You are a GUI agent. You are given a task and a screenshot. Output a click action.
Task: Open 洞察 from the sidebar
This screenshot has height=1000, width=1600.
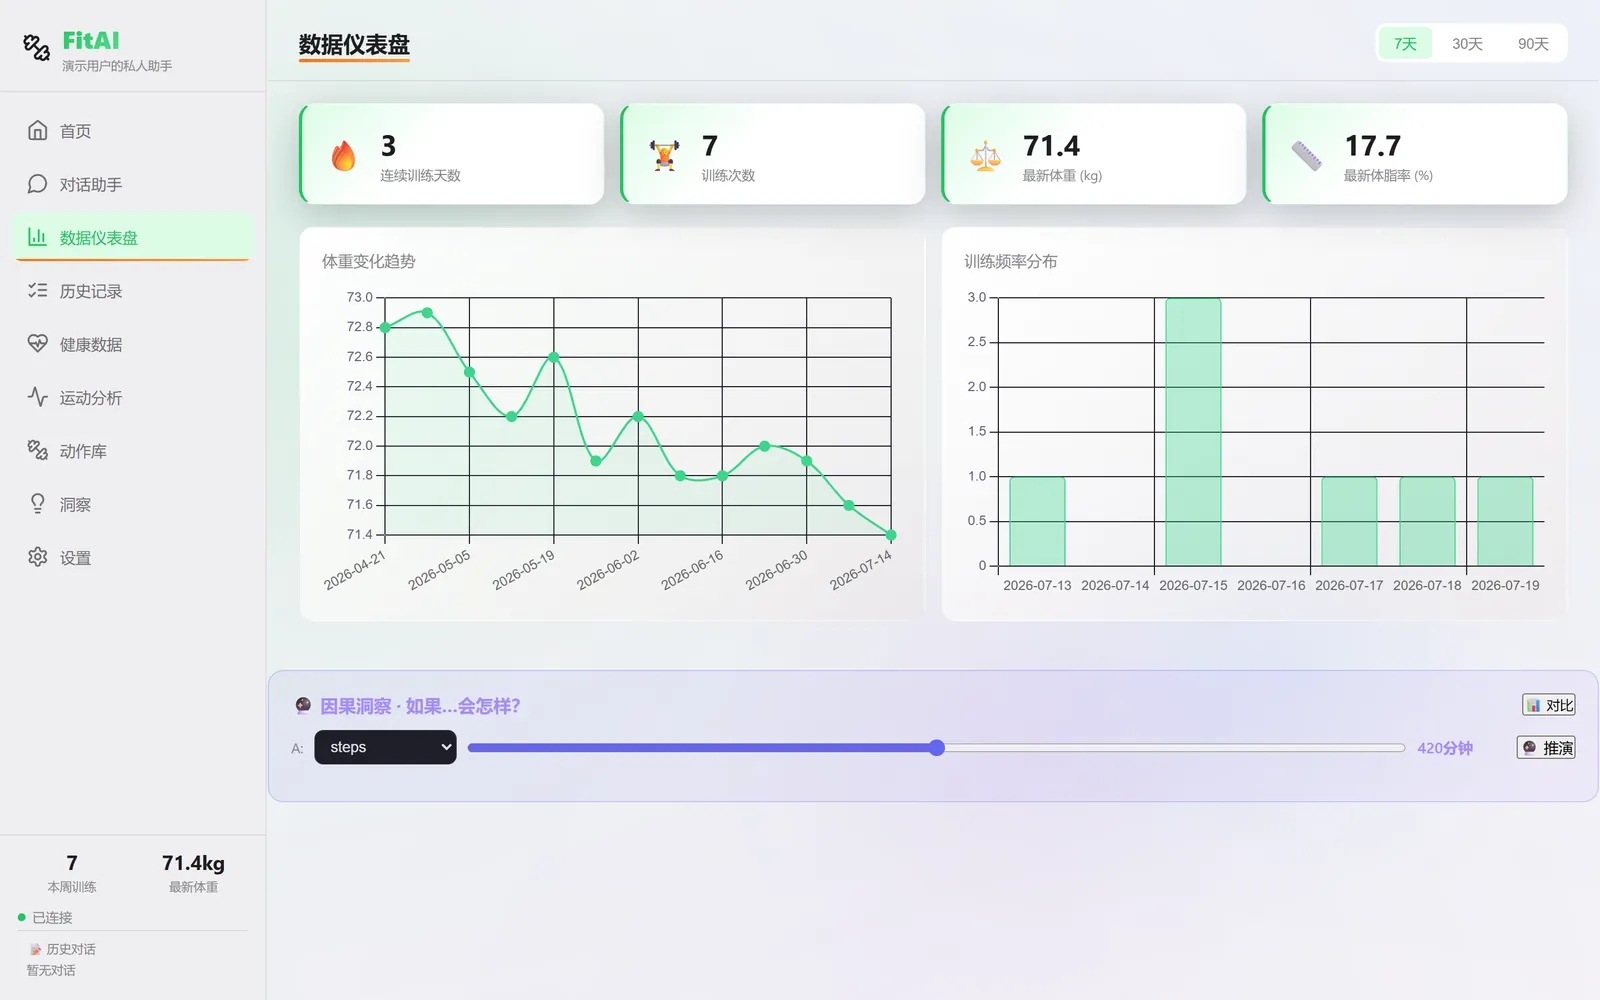coord(132,504)
